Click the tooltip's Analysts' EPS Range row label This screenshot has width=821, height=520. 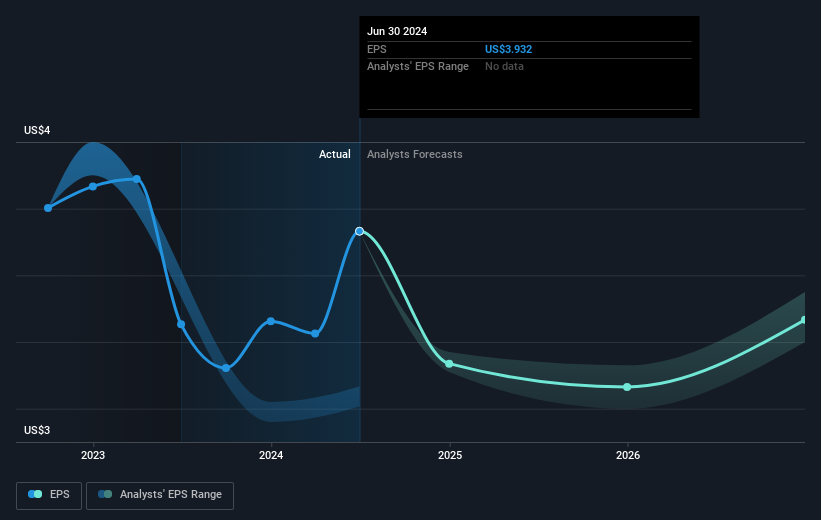418,67
